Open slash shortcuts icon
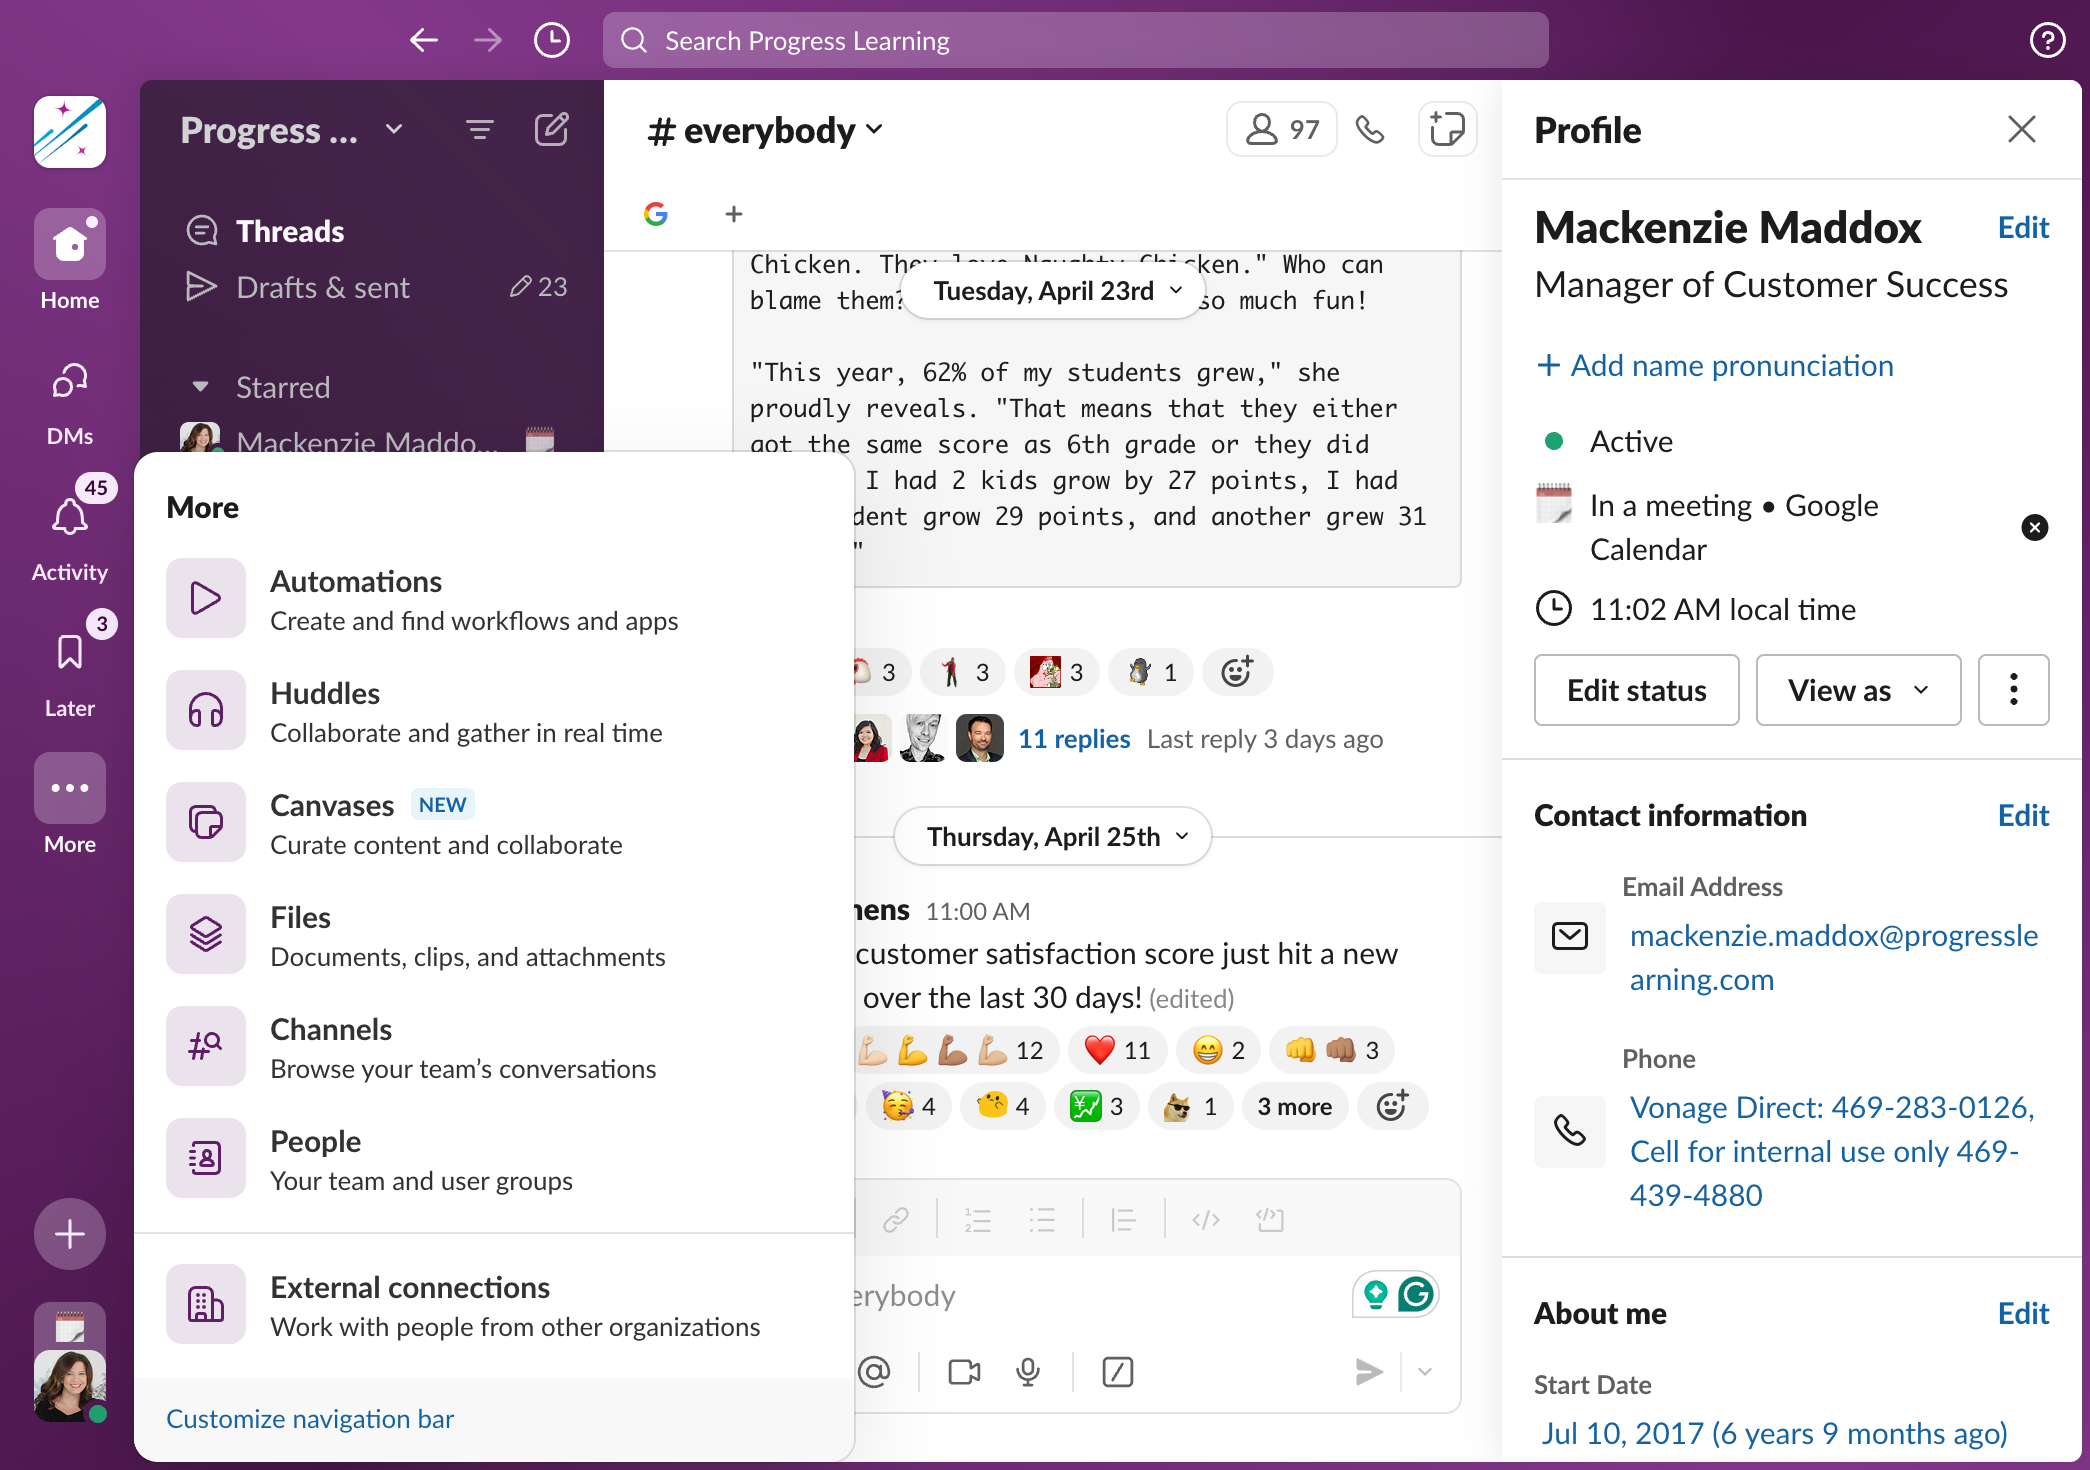Image resolution: width=2090 pixels, height=1470 pixels. point(1117,1372)
